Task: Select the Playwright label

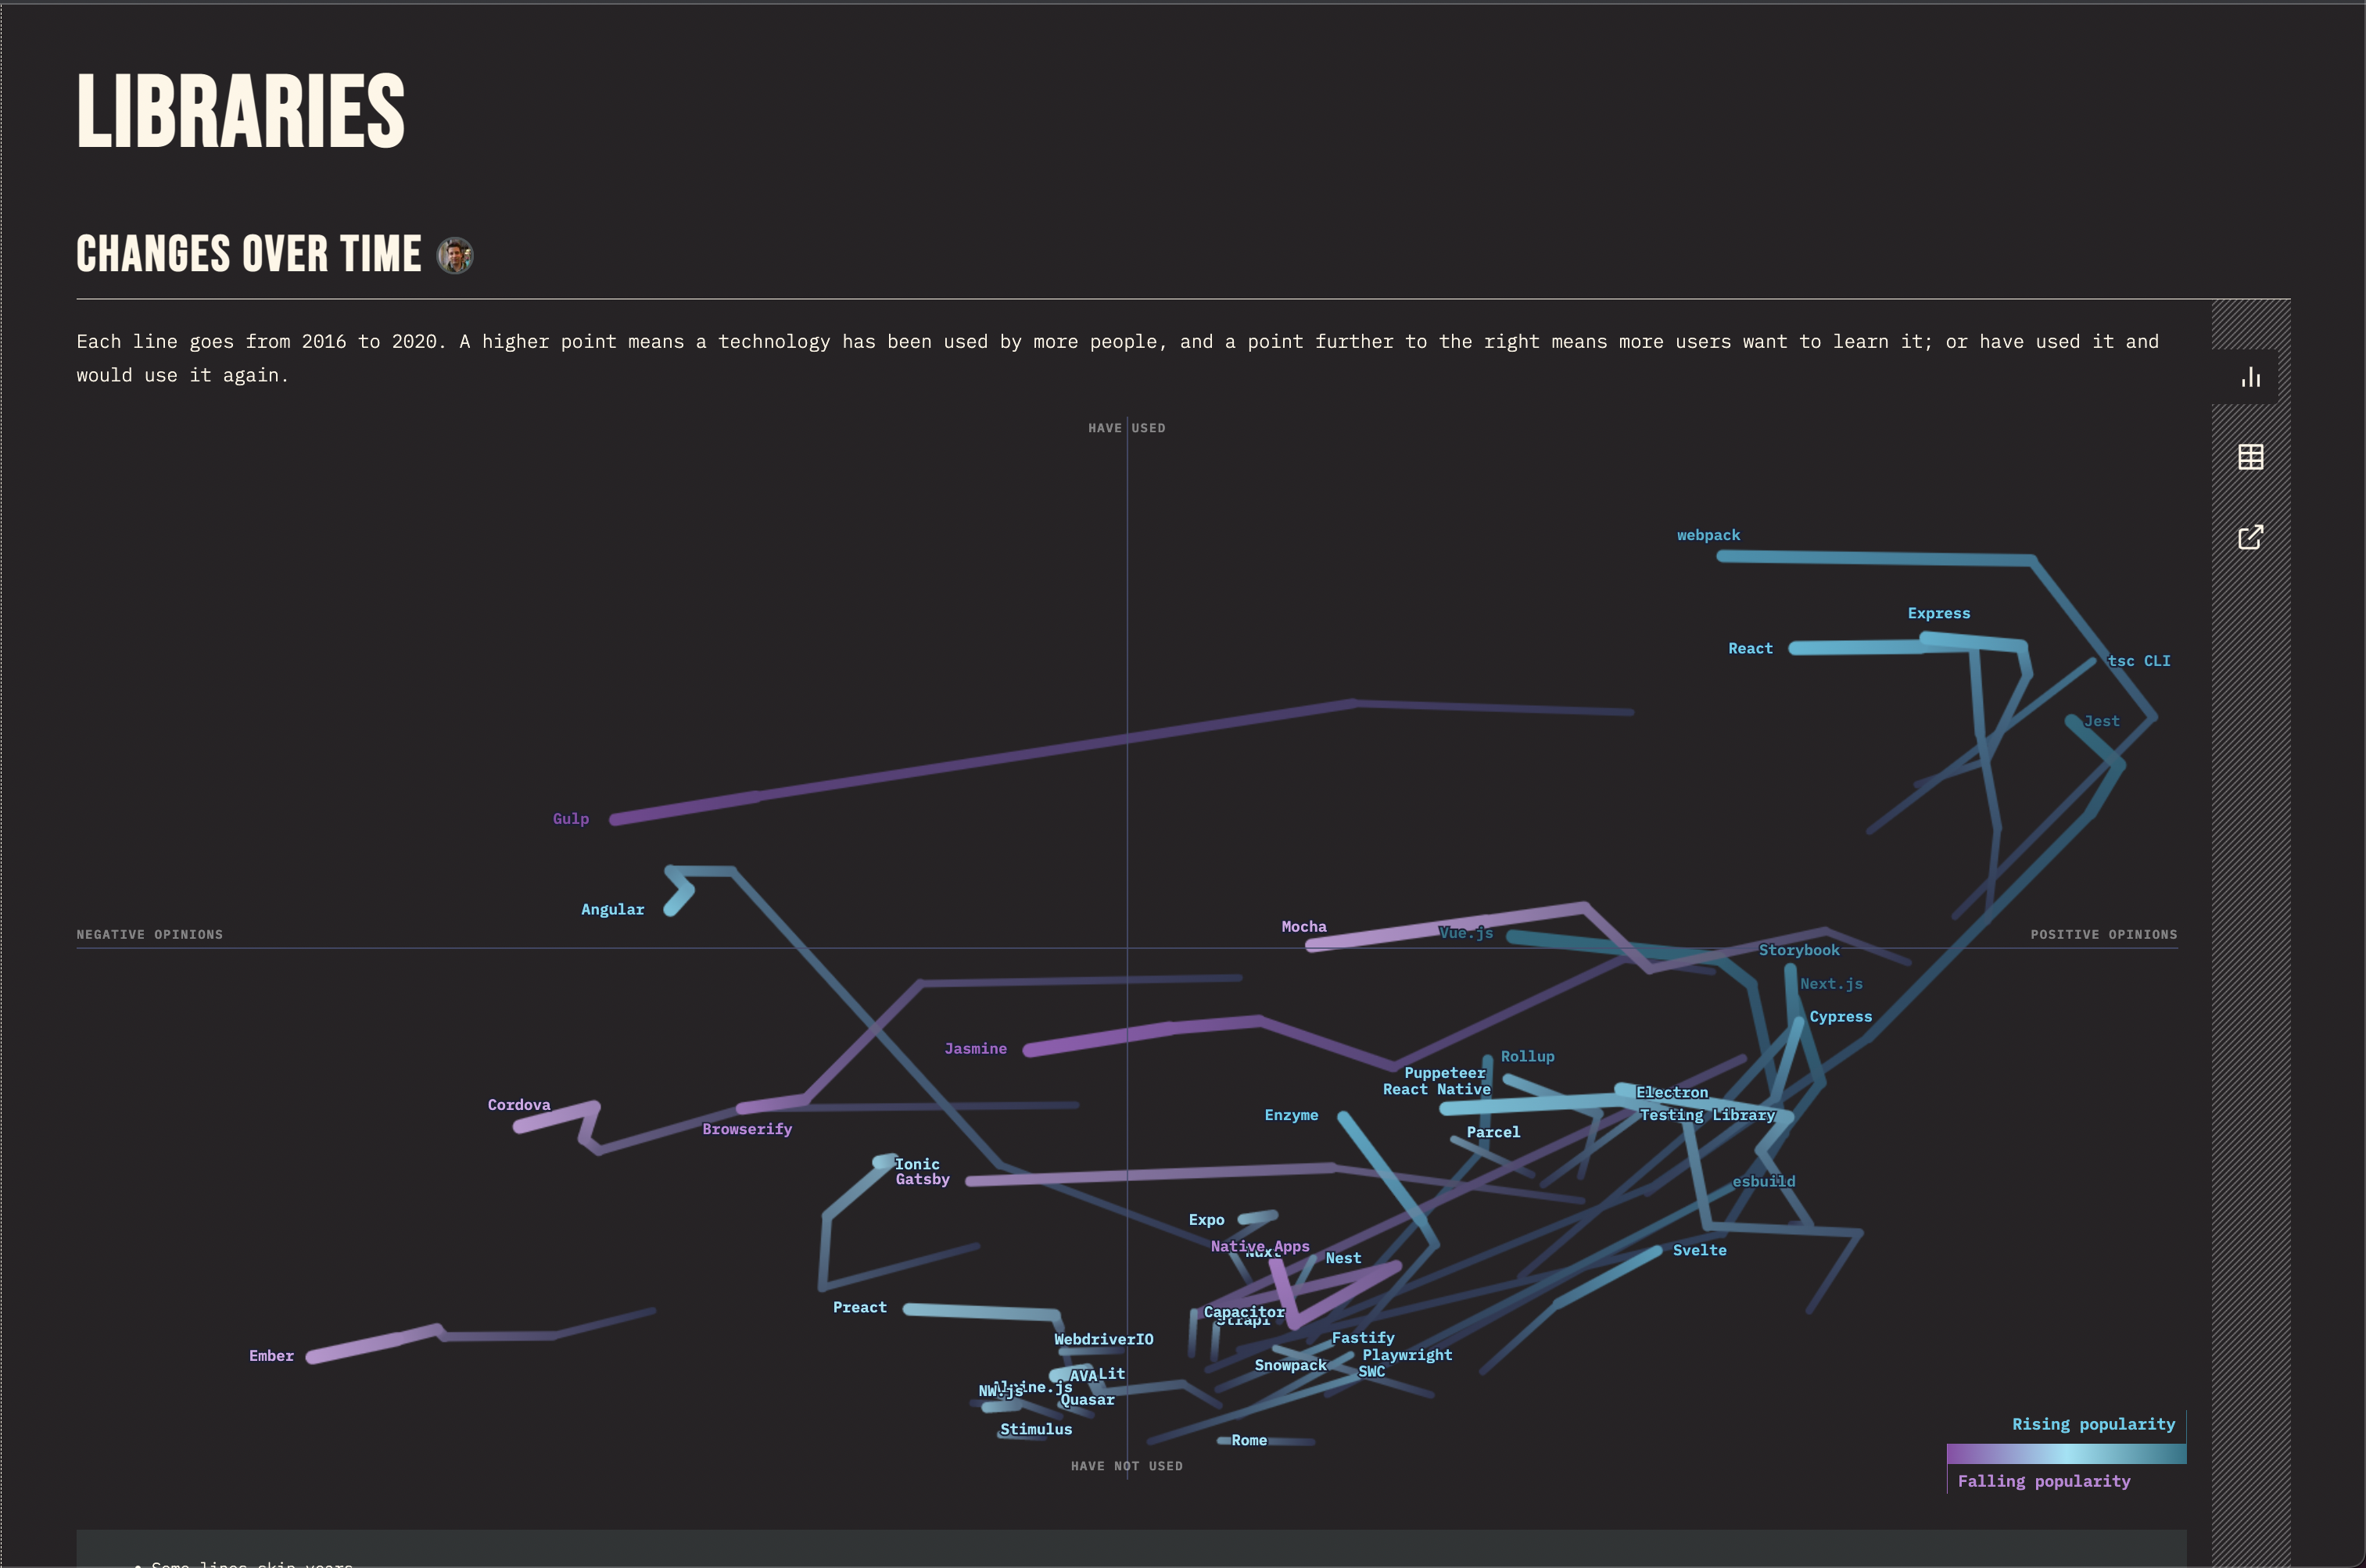Action: 1407,1355
